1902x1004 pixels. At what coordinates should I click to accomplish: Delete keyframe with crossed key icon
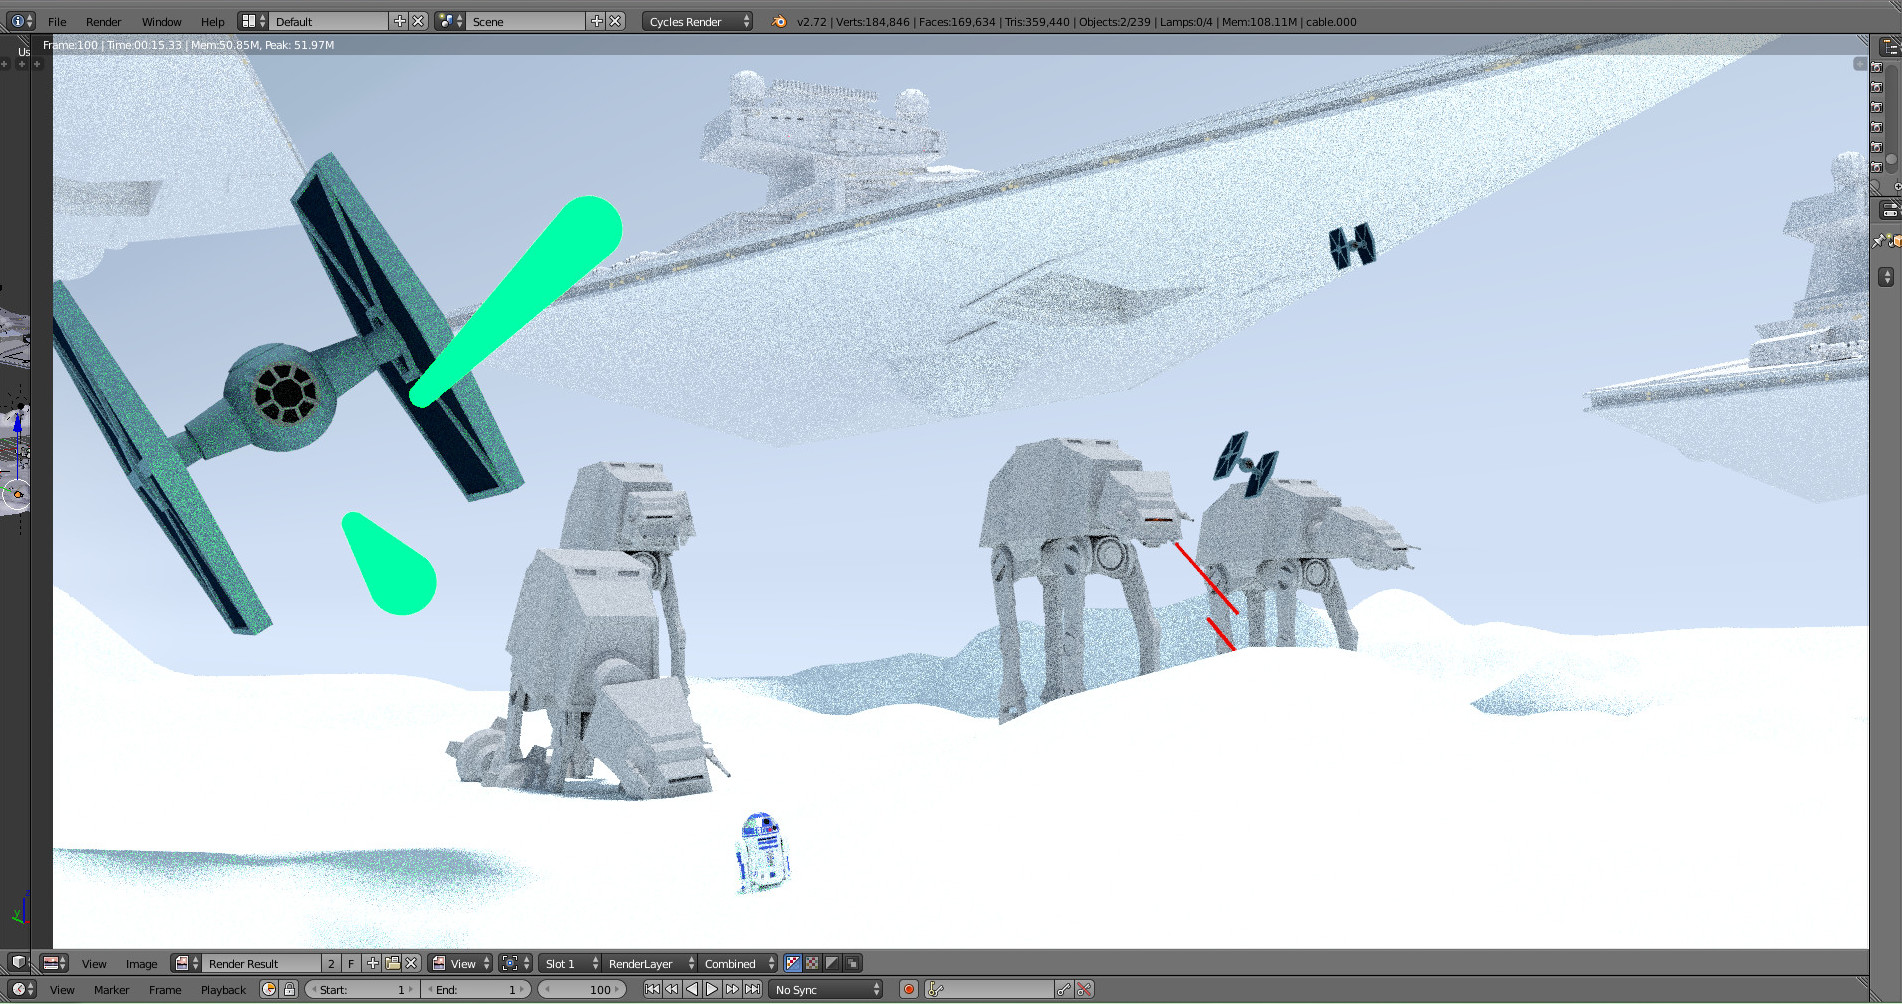pos(1084,989)
